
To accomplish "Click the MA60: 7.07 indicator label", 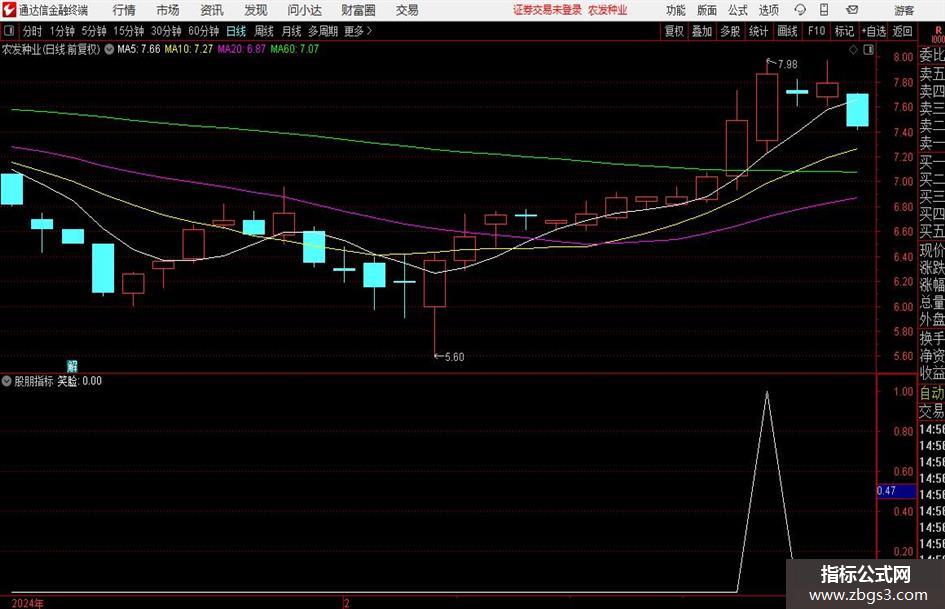I will (295, 49).
